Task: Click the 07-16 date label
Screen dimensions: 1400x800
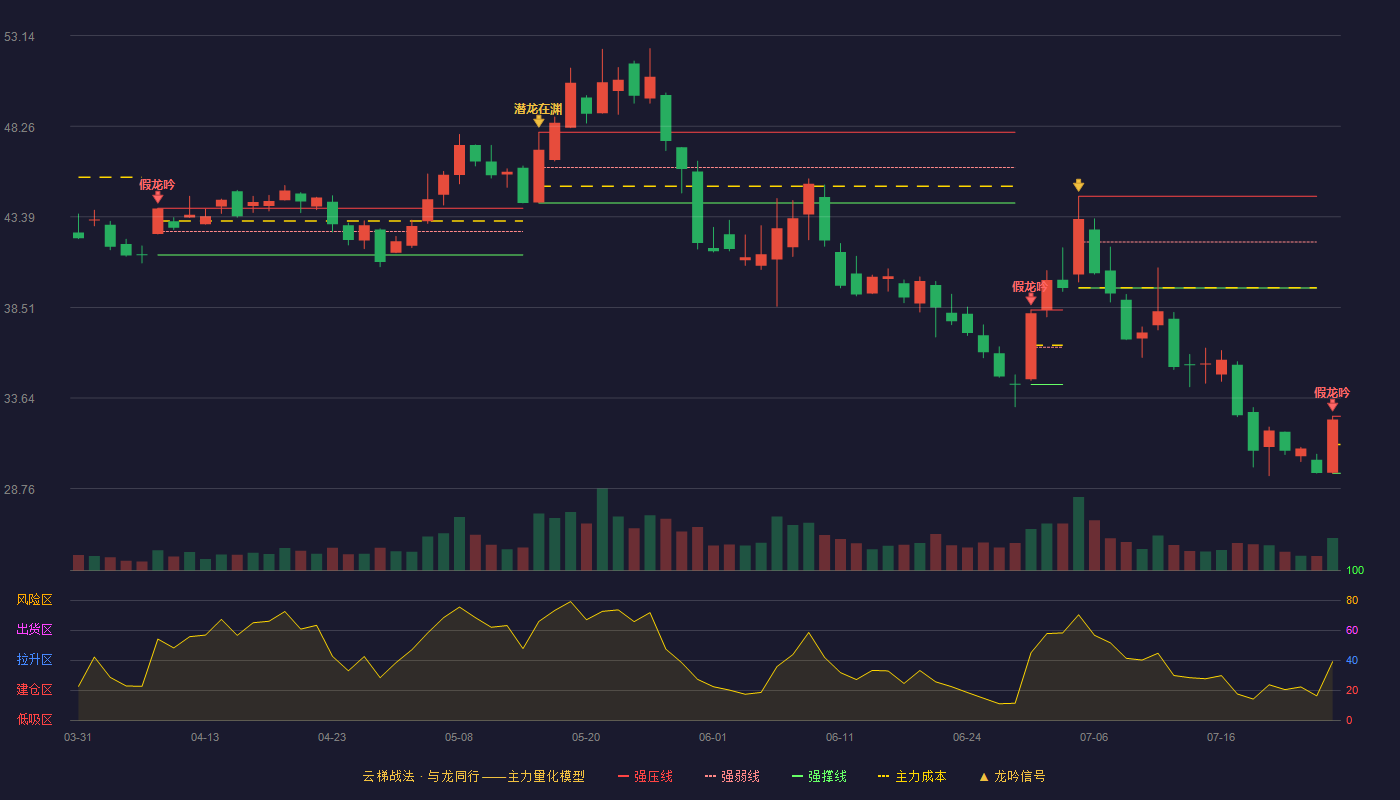Action: (x=1221, y=737)
